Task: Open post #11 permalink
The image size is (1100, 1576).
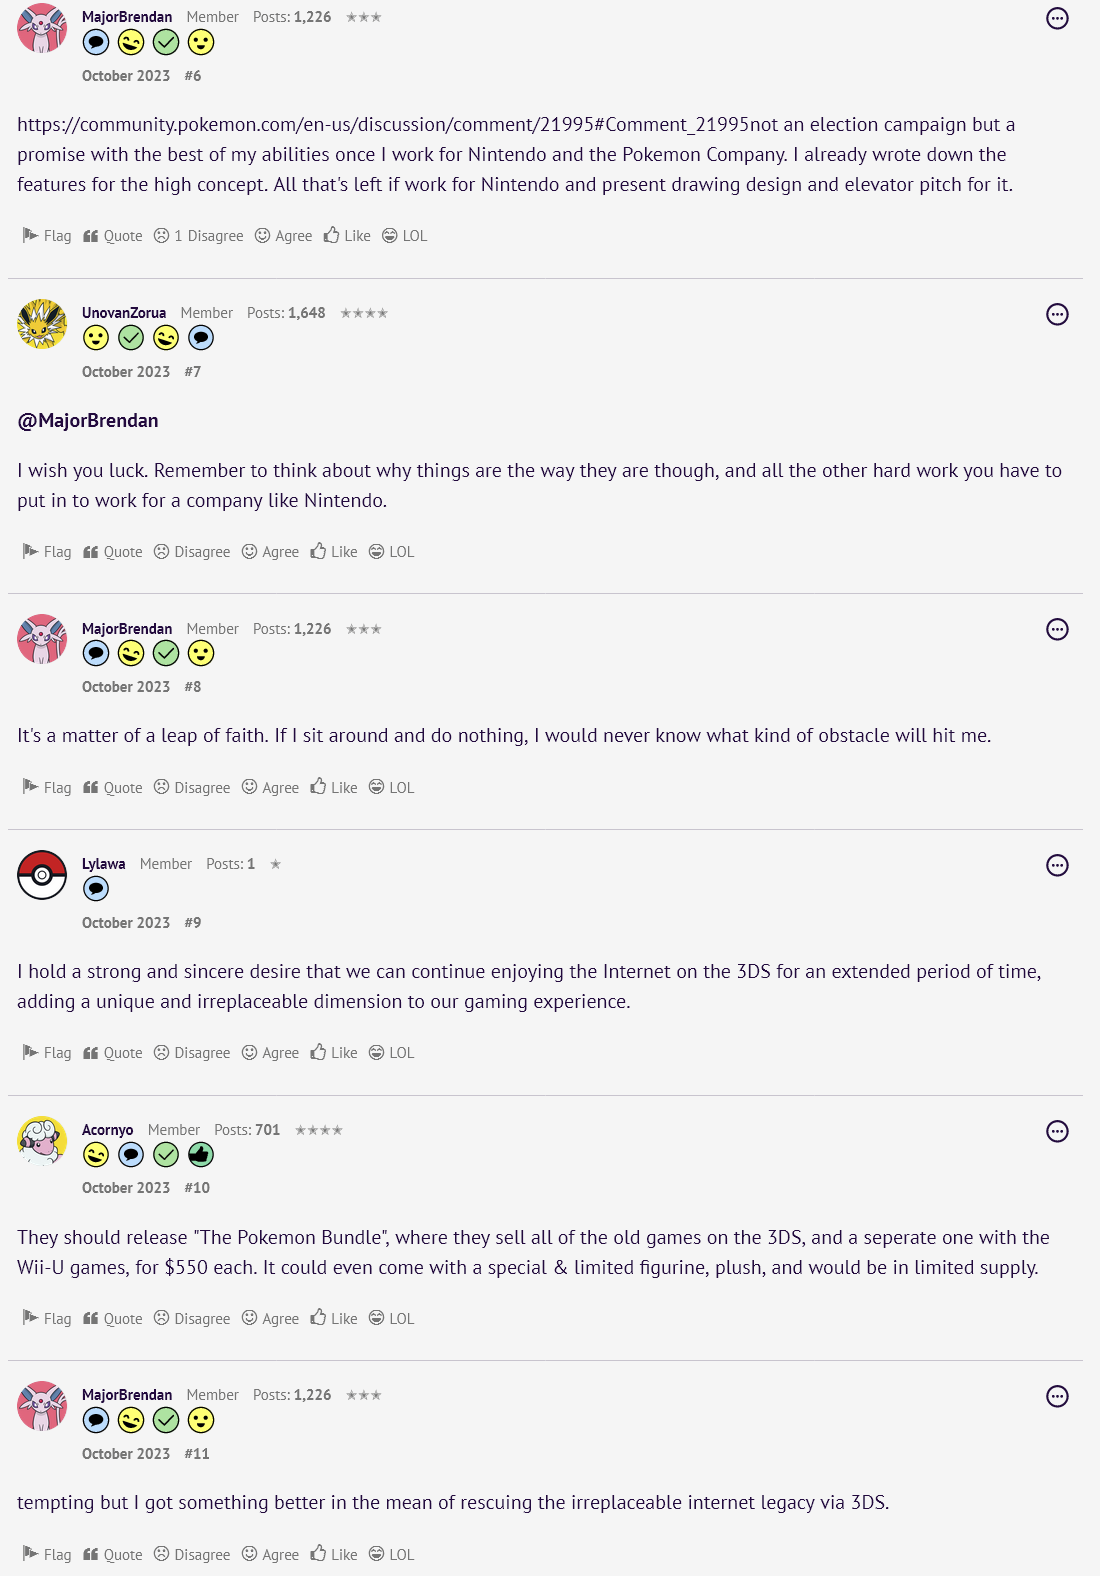Action: pyautogui.click(x=197, y=1454)
